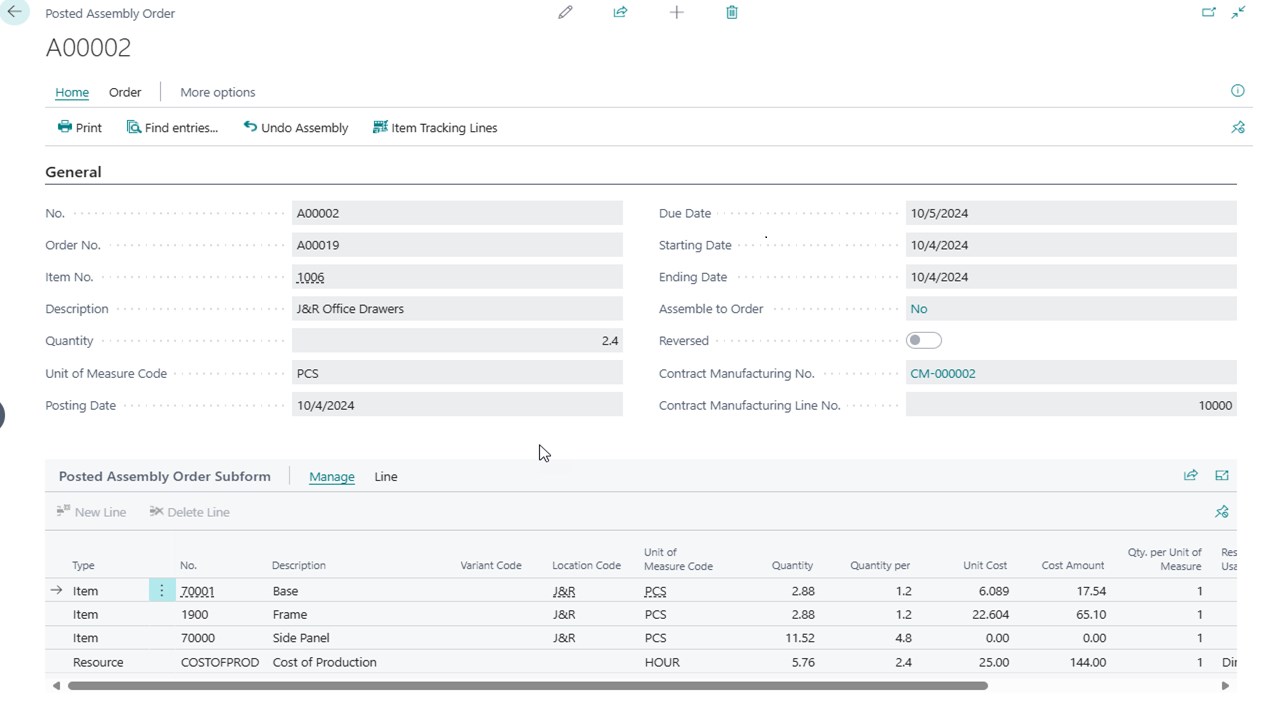Click Find entries button
Screen dimensions: 1280x720
click(172, 128)
